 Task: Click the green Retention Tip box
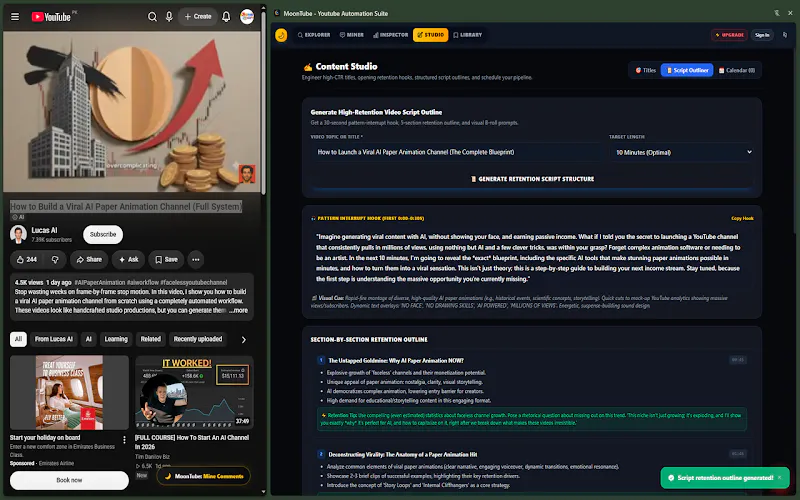[x=532, y=419]
